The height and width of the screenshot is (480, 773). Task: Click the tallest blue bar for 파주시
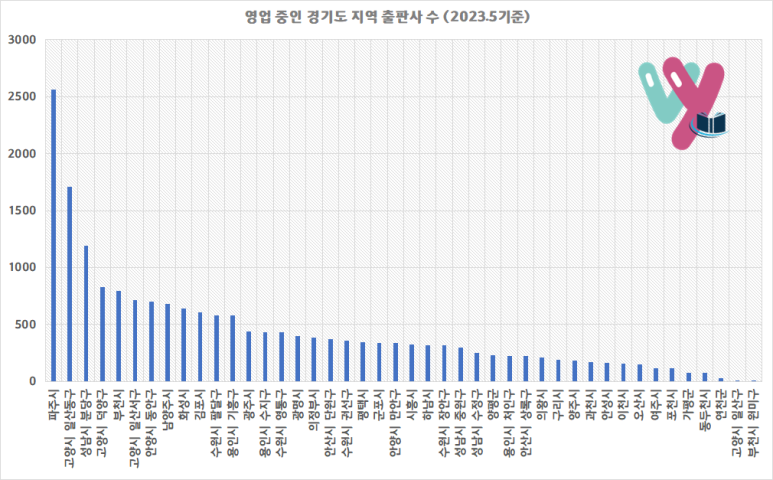(x=54, y=235)
